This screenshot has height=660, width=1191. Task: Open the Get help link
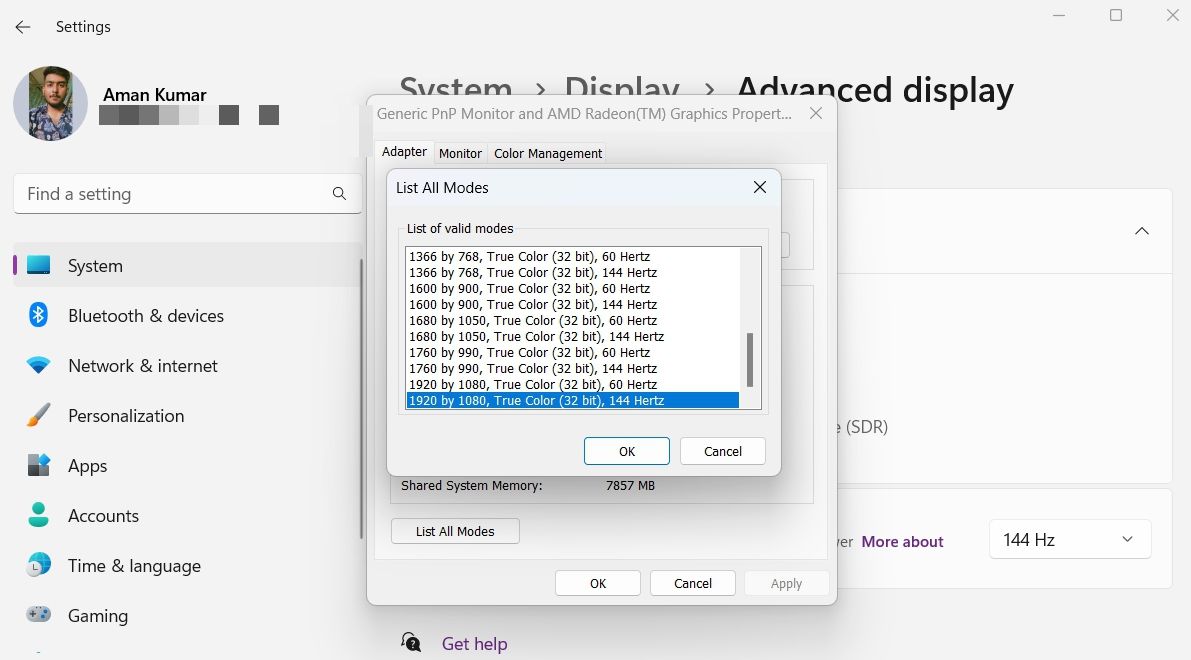(474, 644)
